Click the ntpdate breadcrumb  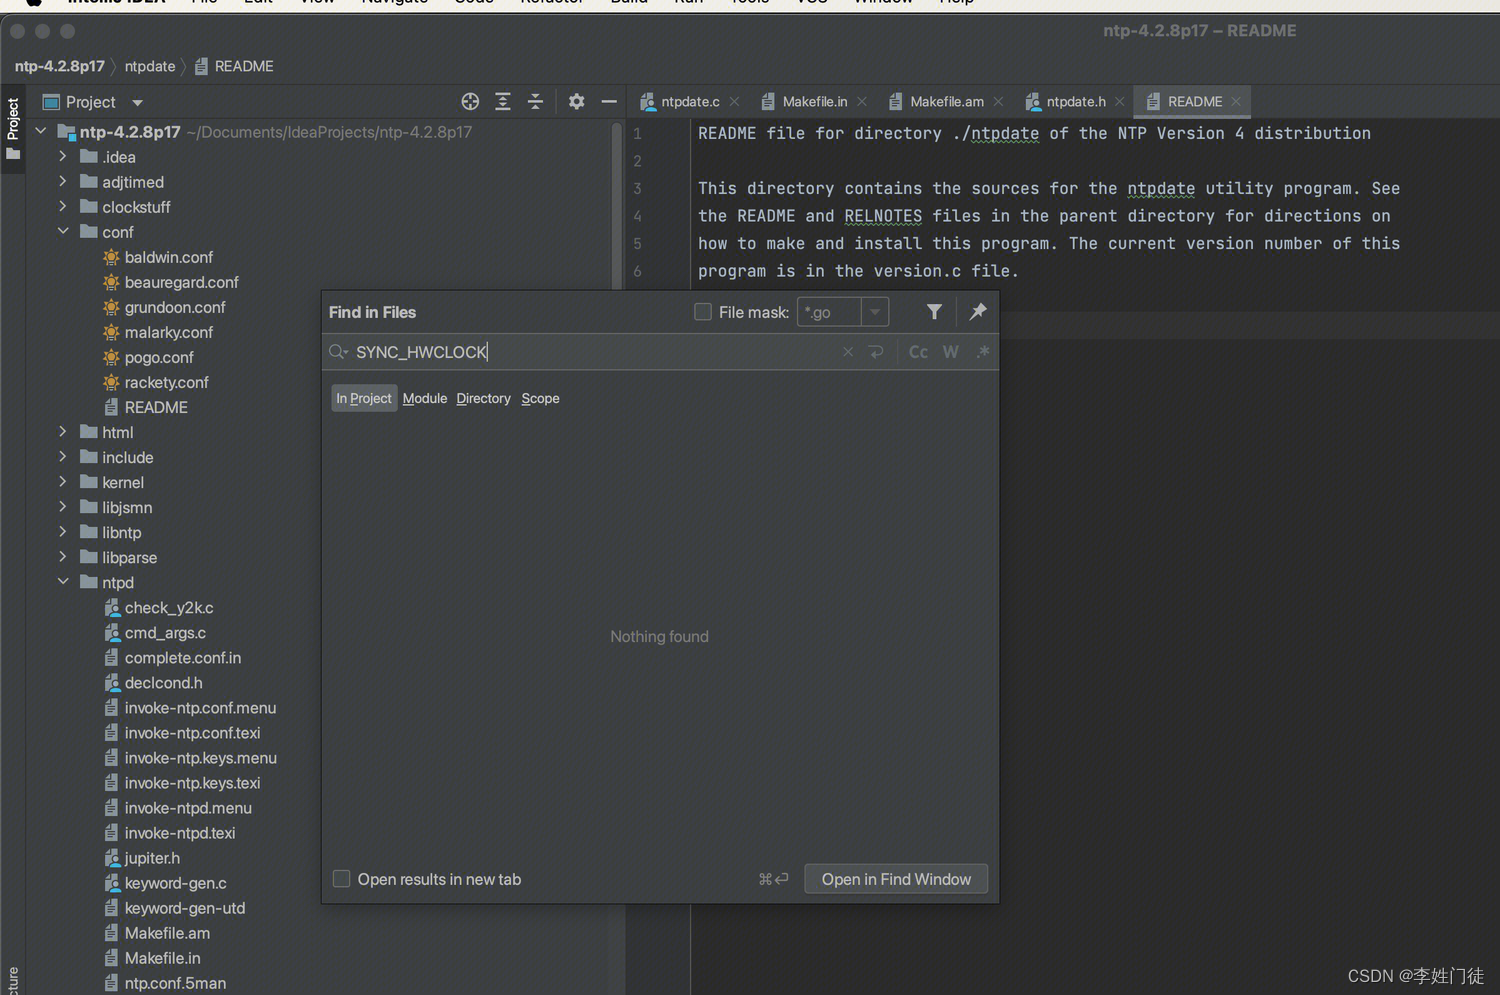pyautogui.click(x=150, y=66)
